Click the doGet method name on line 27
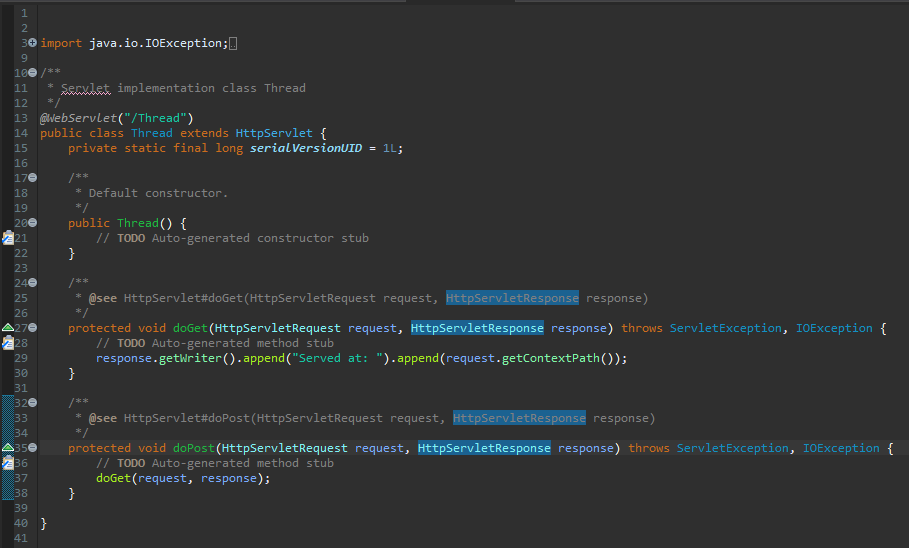 click(190, 328)
